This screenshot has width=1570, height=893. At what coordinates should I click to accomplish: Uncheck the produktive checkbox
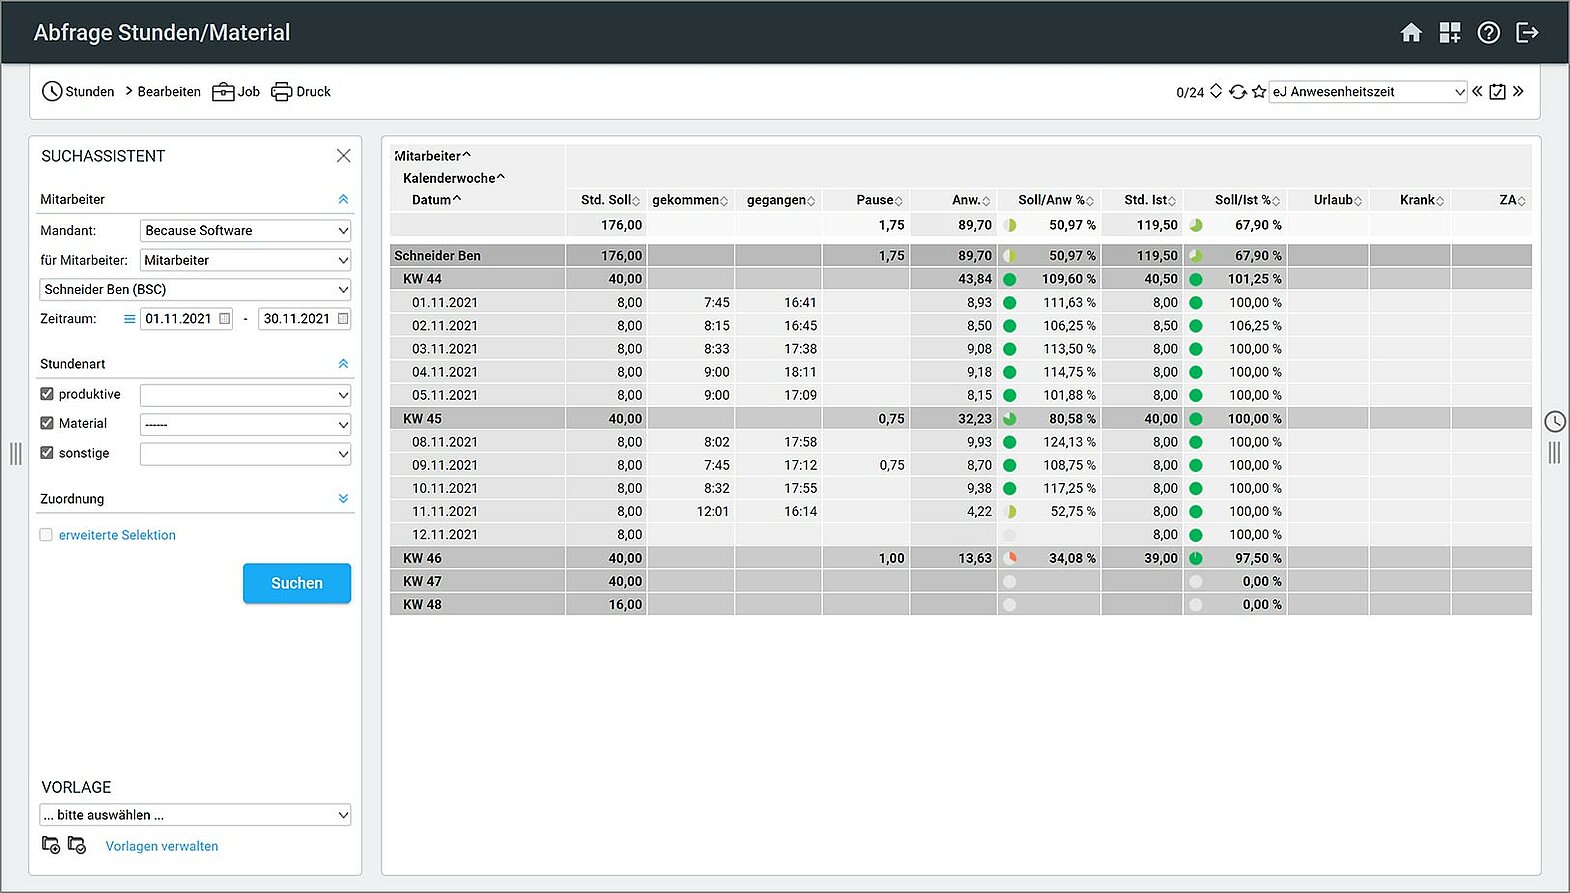pos(47,394)
